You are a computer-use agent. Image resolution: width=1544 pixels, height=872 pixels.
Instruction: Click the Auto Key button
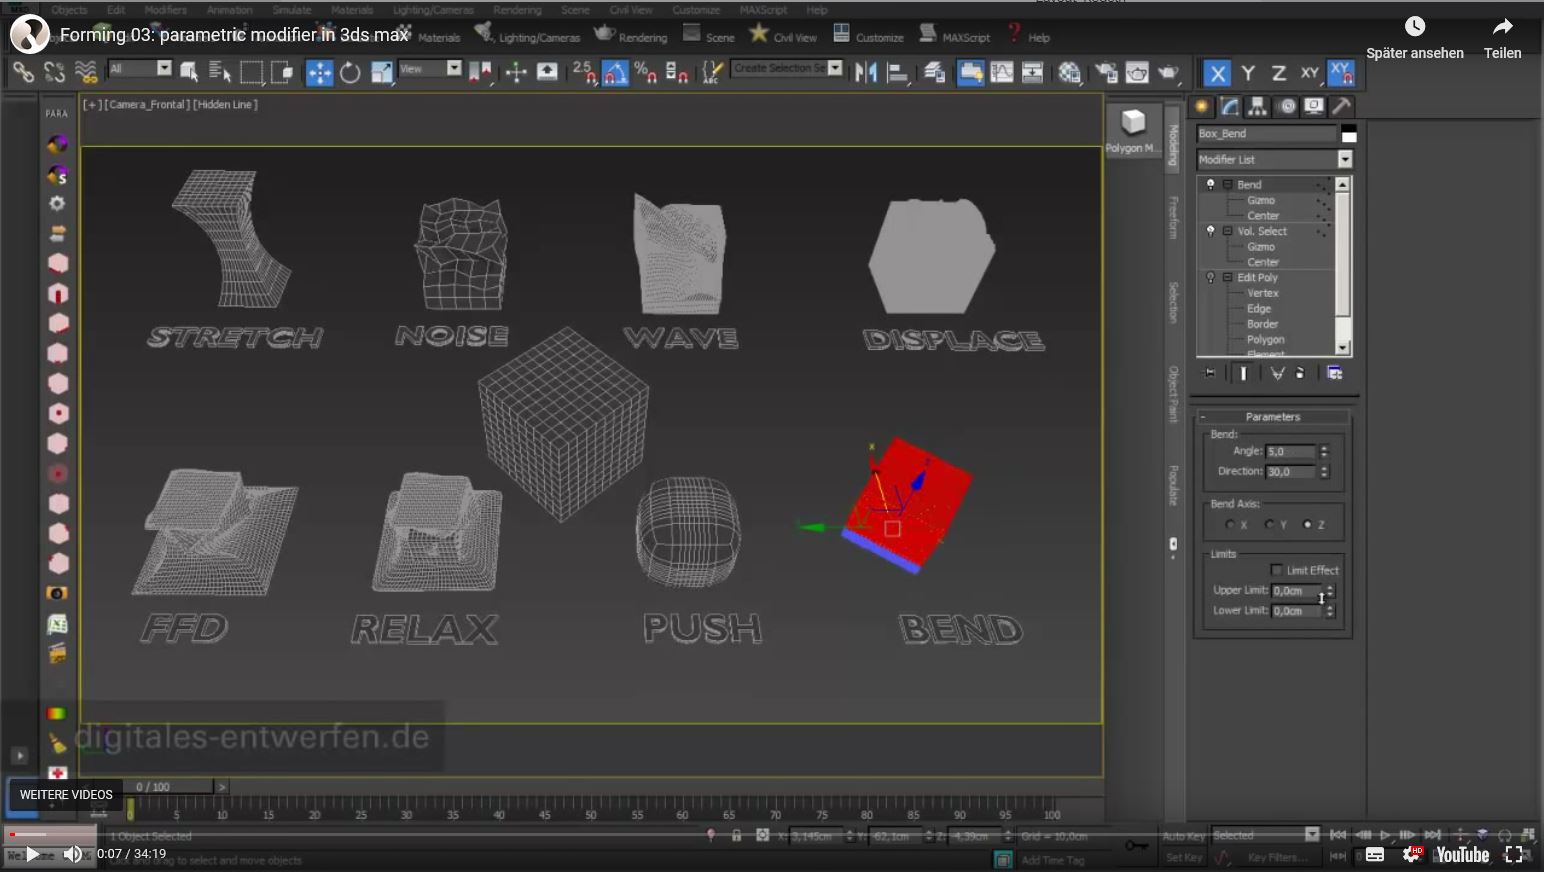[x=1183, y=835]
